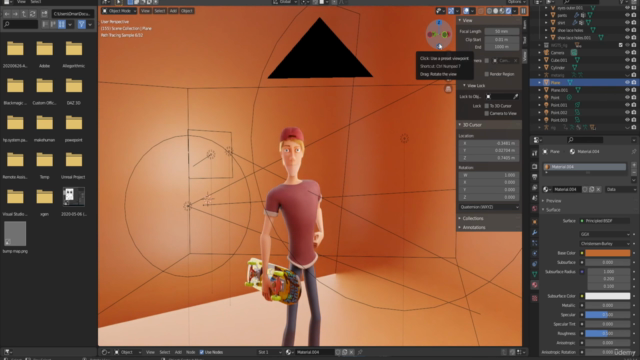Click the file browser back arrow

[x=7, y=14]
